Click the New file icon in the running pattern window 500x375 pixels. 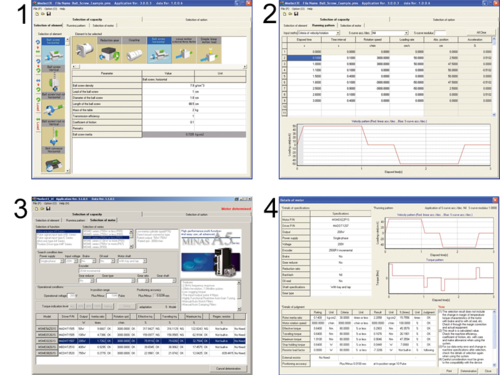tap(284, 14)
